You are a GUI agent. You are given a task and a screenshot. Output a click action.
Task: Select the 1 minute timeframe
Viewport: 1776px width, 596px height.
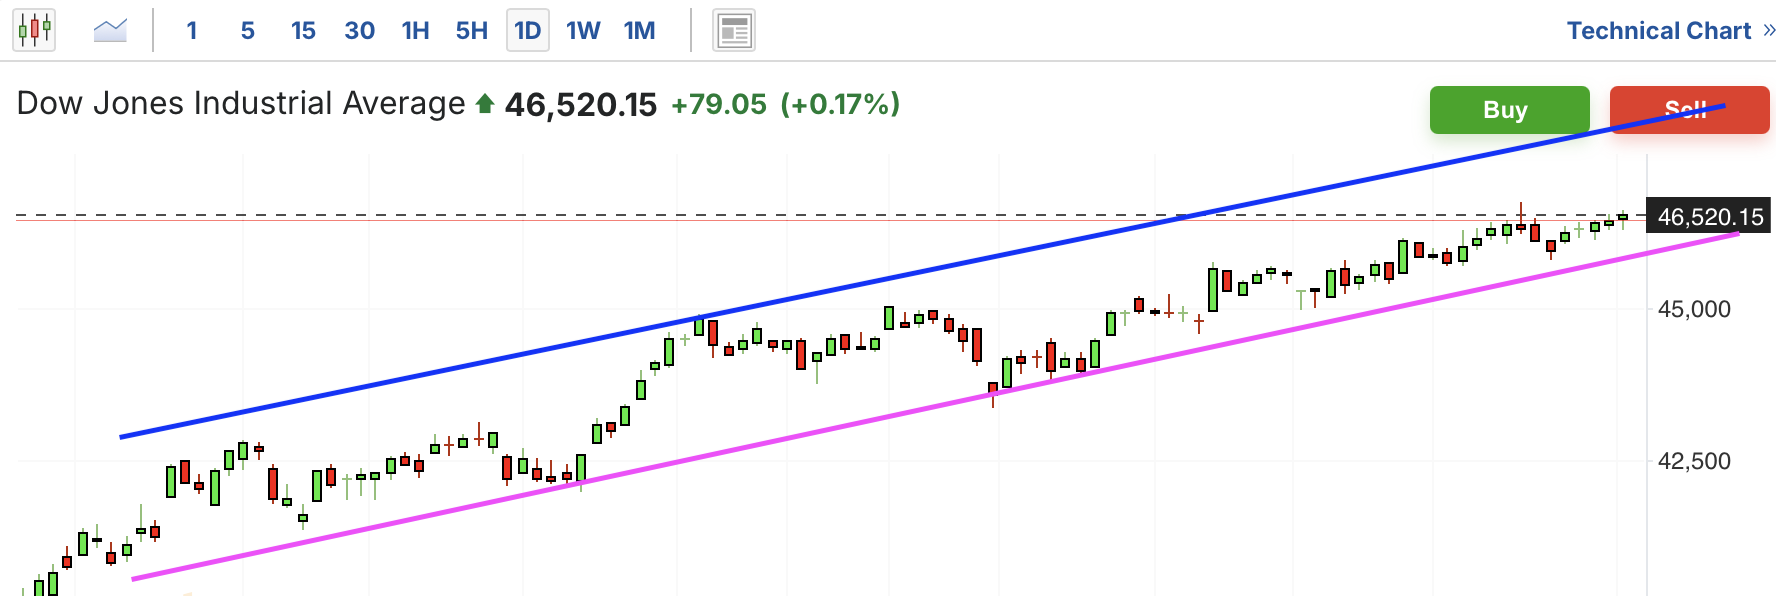192,31
